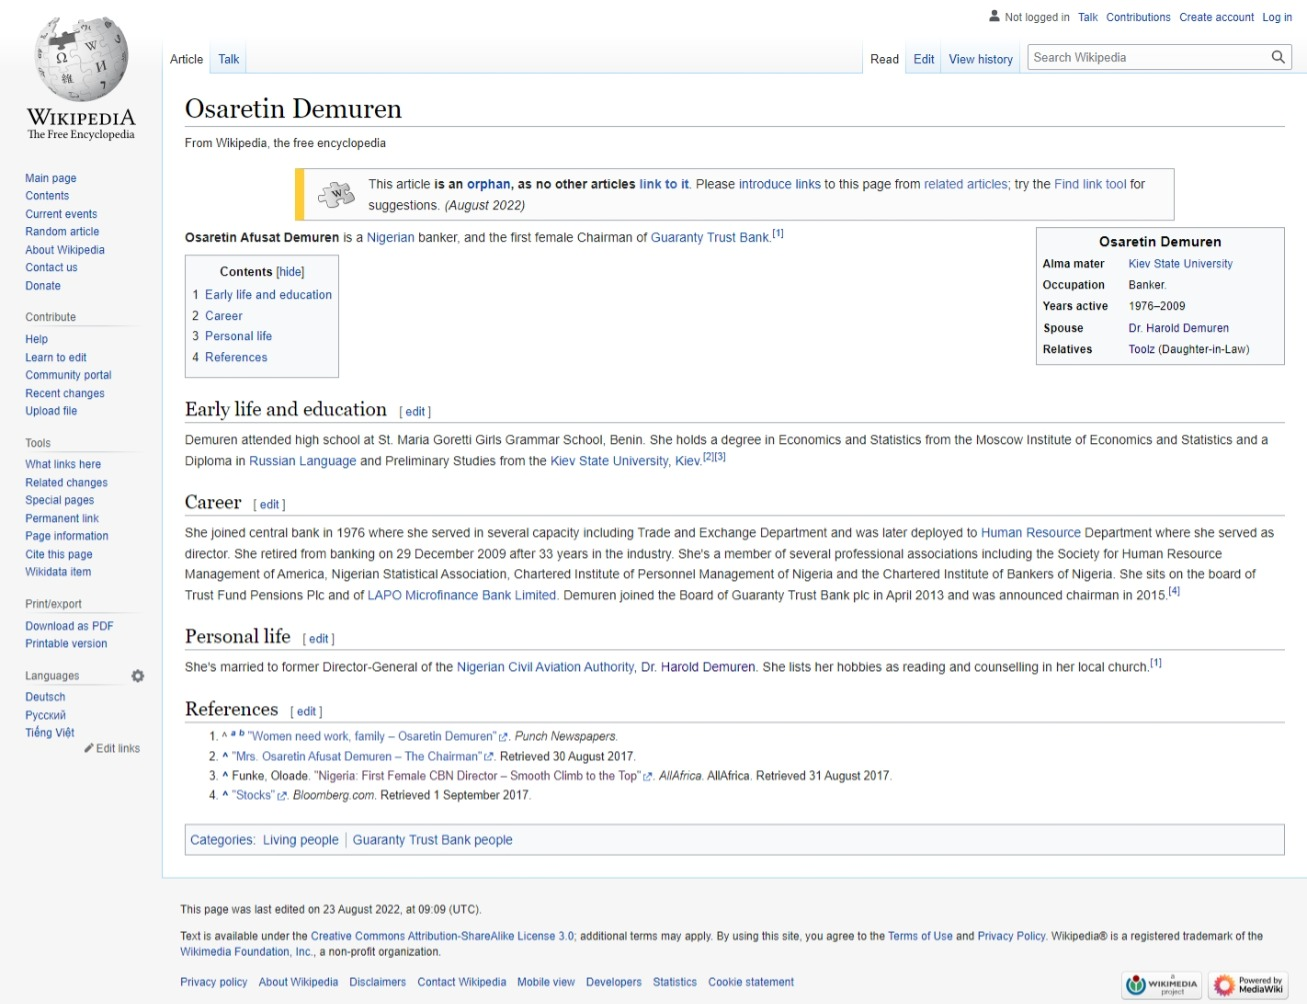The width and height of the screenshot is (1307, 1004).
Task: Open What links here tool
Action: point(63,464)
